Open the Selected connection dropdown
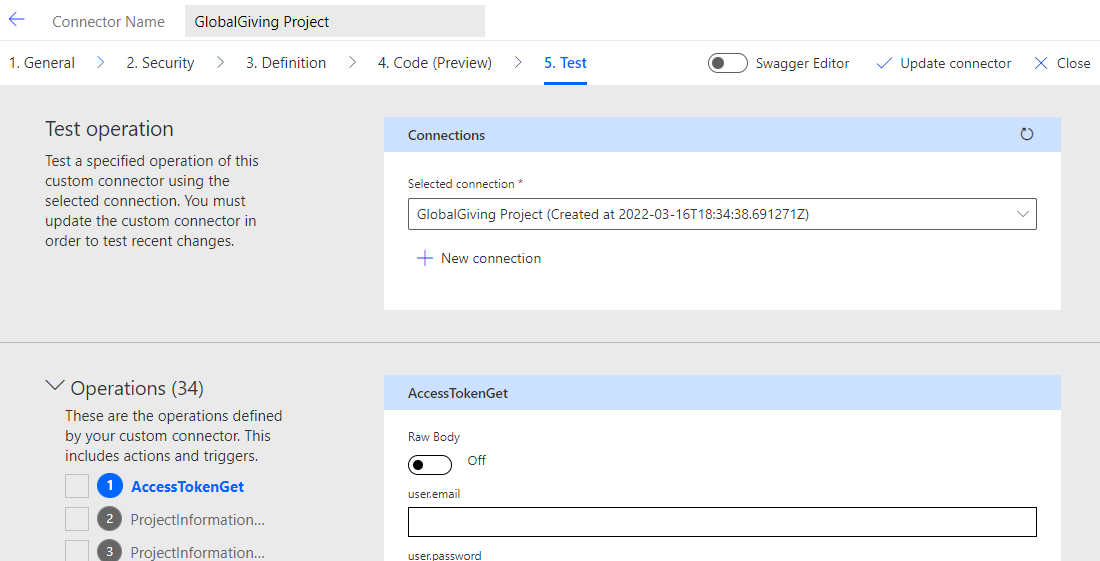Viewport: 1100px width, 561px height. click(722, 214)
